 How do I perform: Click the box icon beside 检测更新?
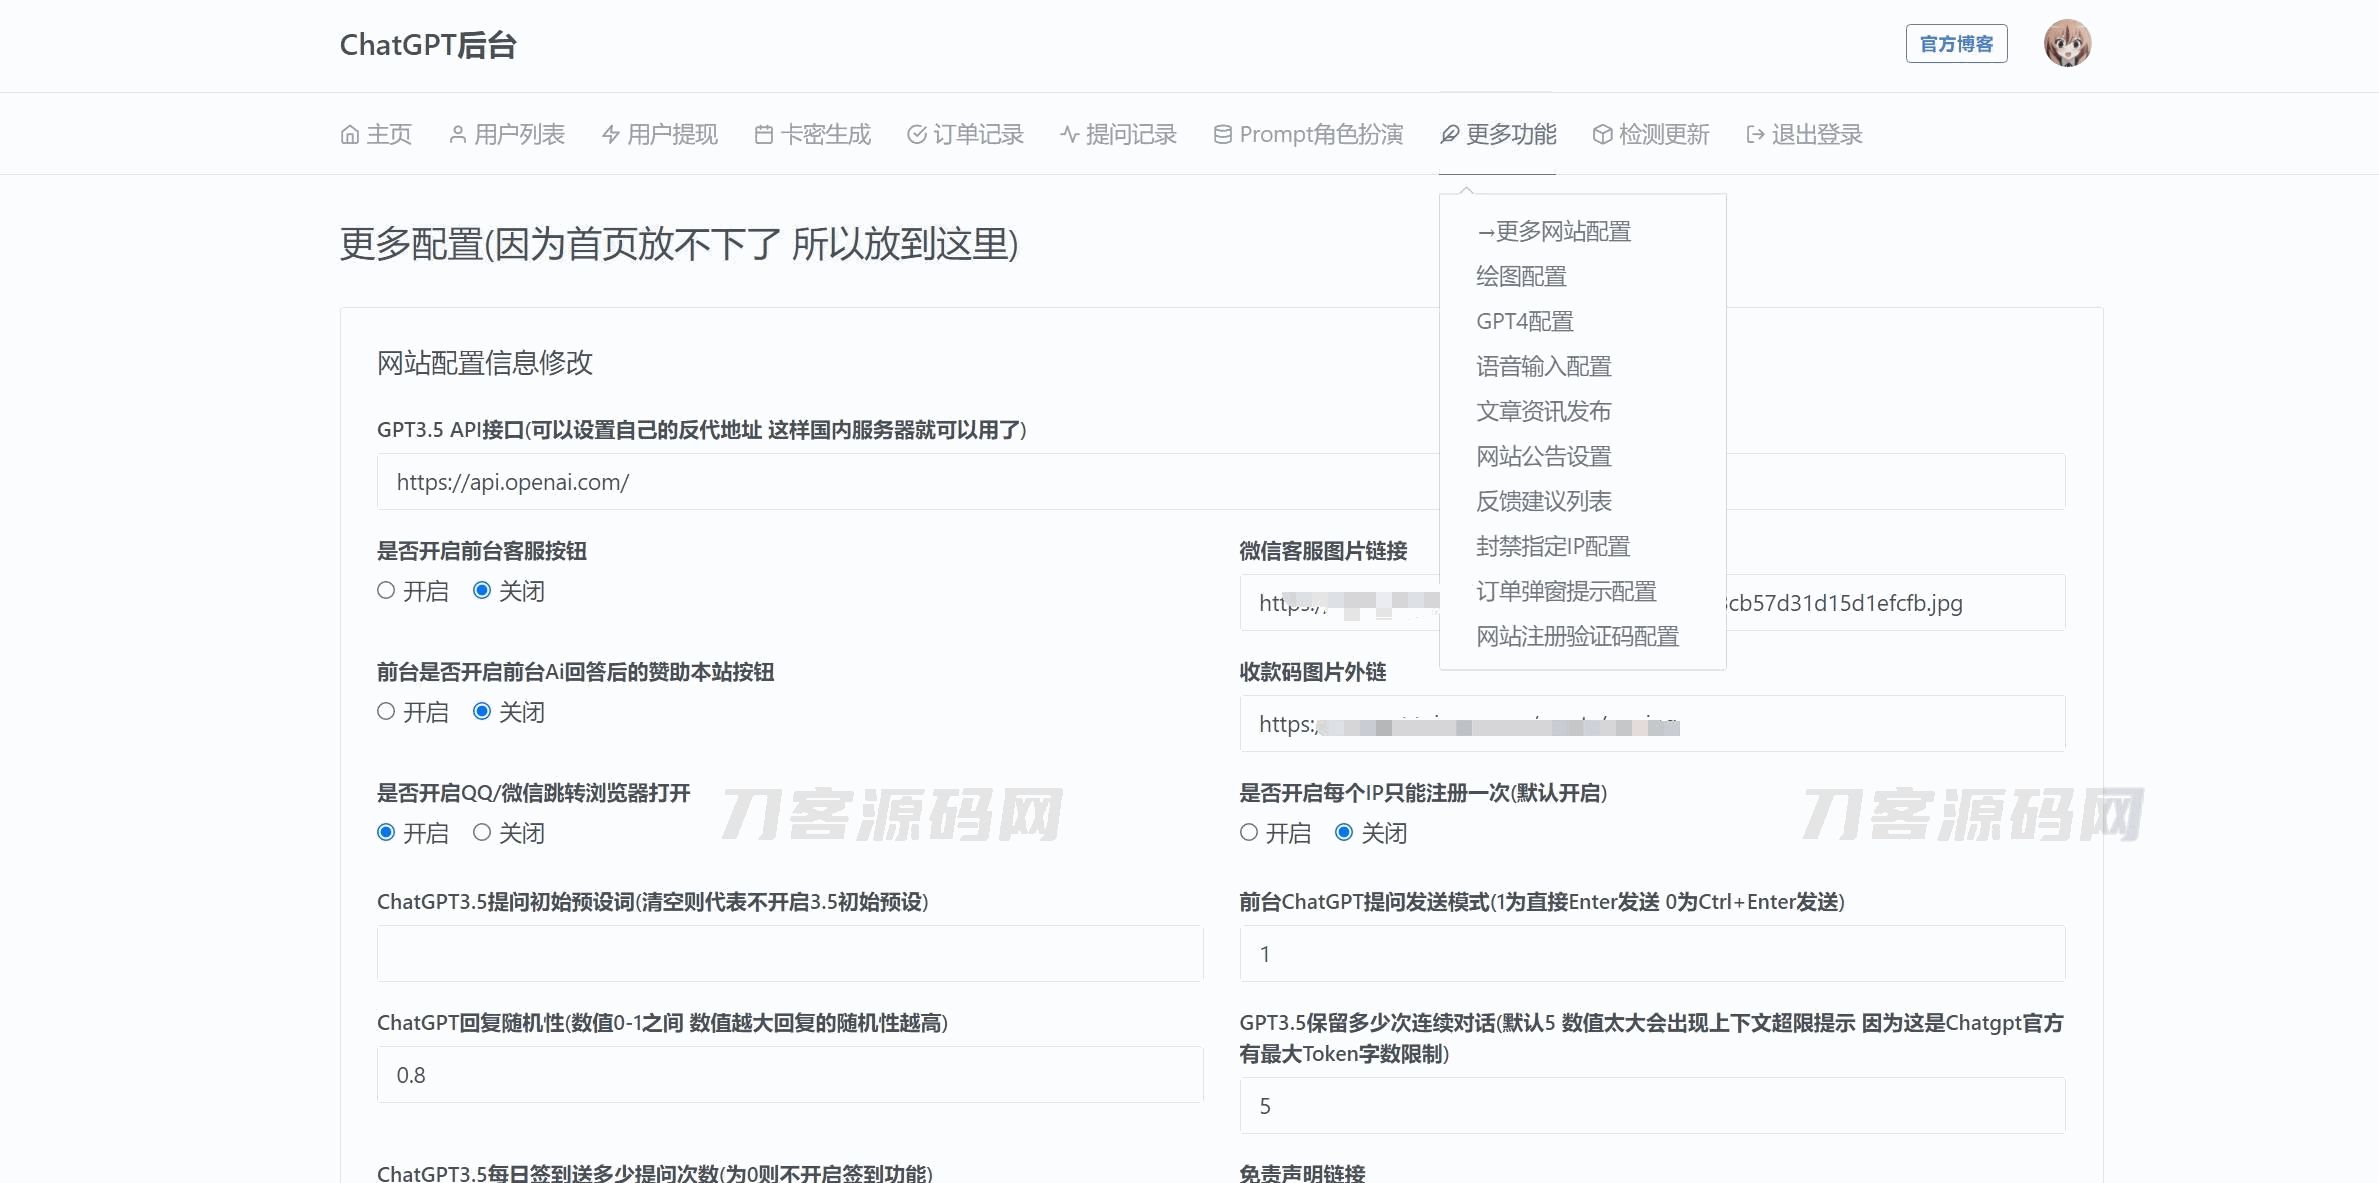point(1602,134)
